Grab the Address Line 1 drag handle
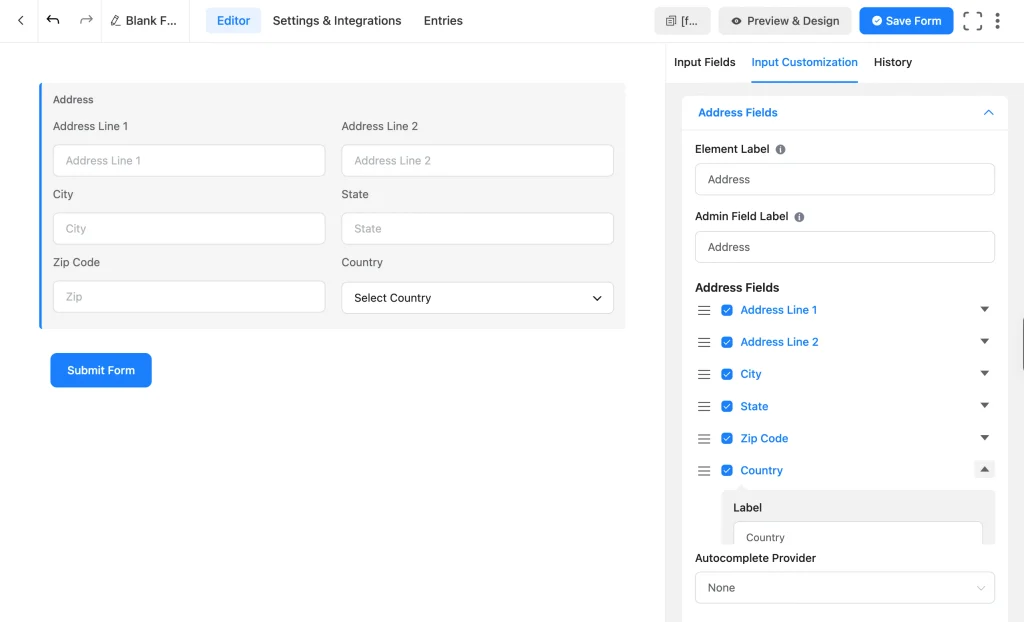 click(x=704, y=310)
